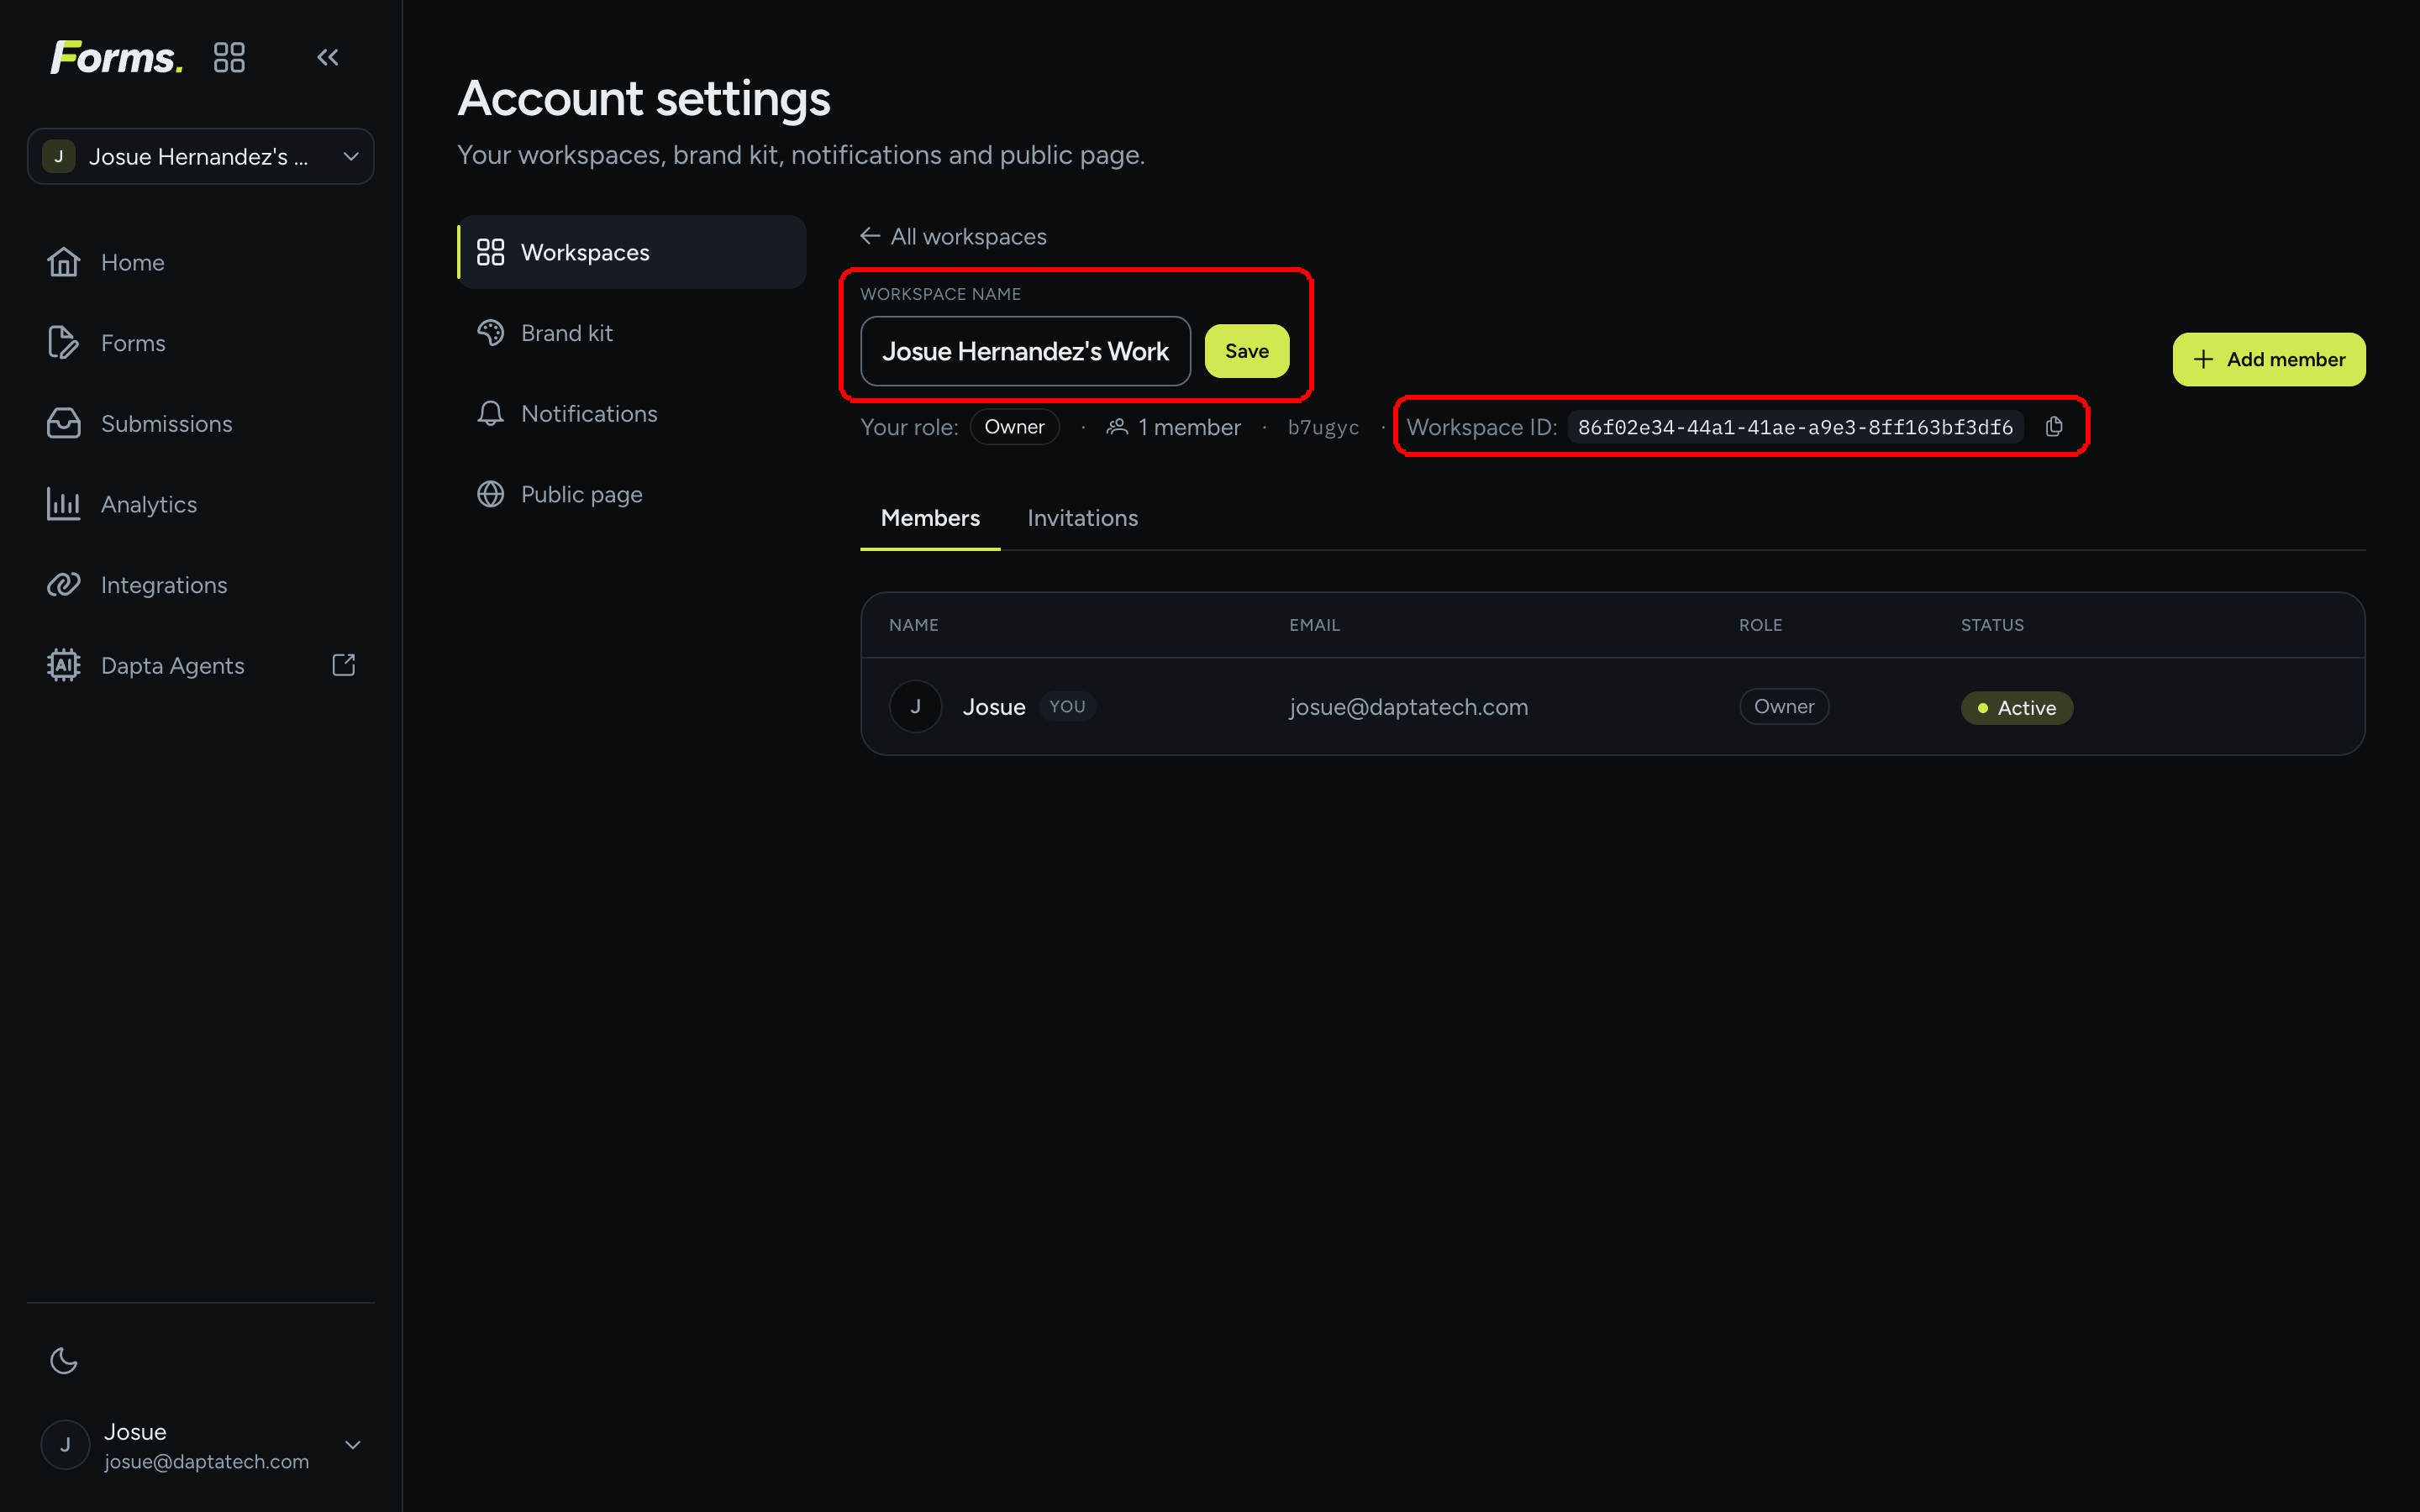Click the EMAIL column header

click(1314, 625)
